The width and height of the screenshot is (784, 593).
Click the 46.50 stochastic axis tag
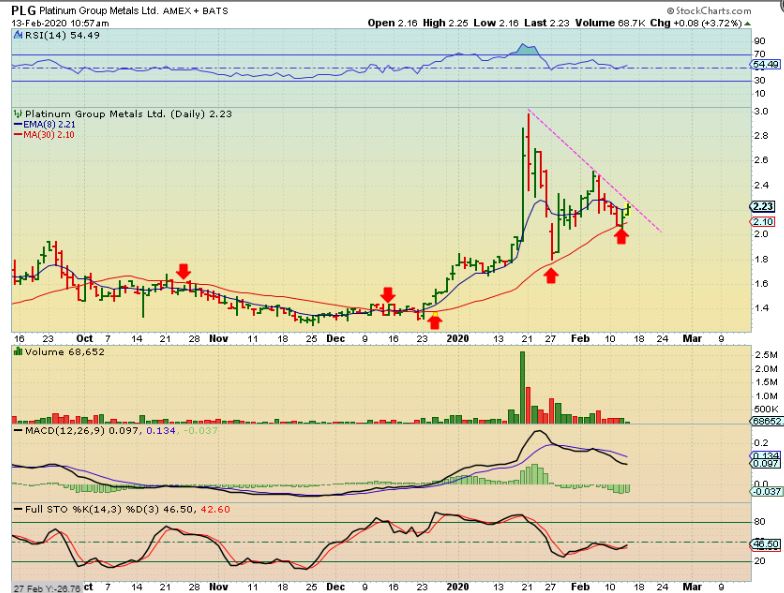[766, 544]
